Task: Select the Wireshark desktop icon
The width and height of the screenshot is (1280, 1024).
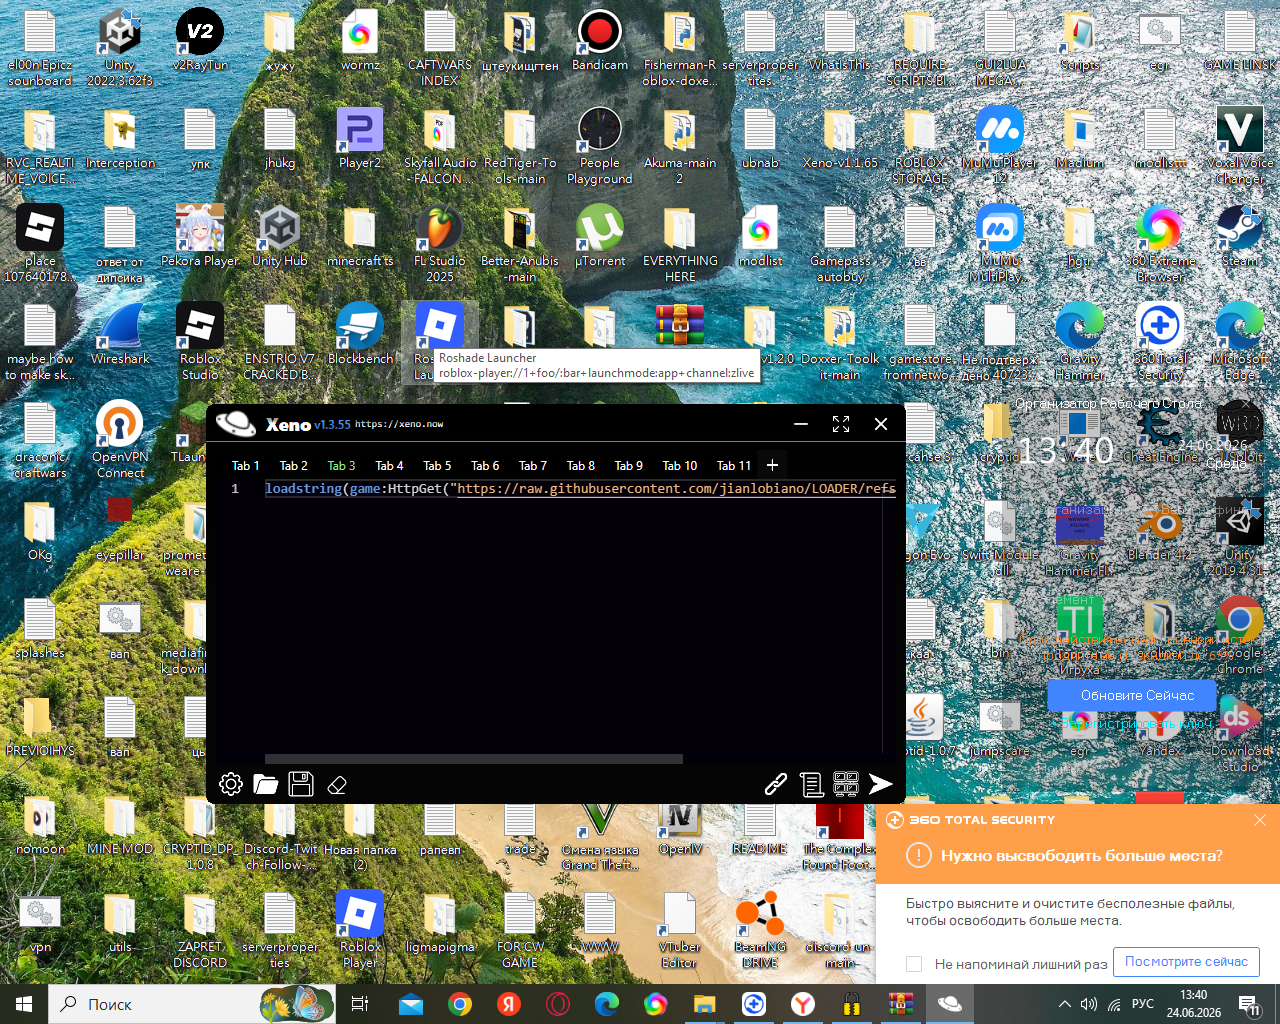Action: [120, 336]
